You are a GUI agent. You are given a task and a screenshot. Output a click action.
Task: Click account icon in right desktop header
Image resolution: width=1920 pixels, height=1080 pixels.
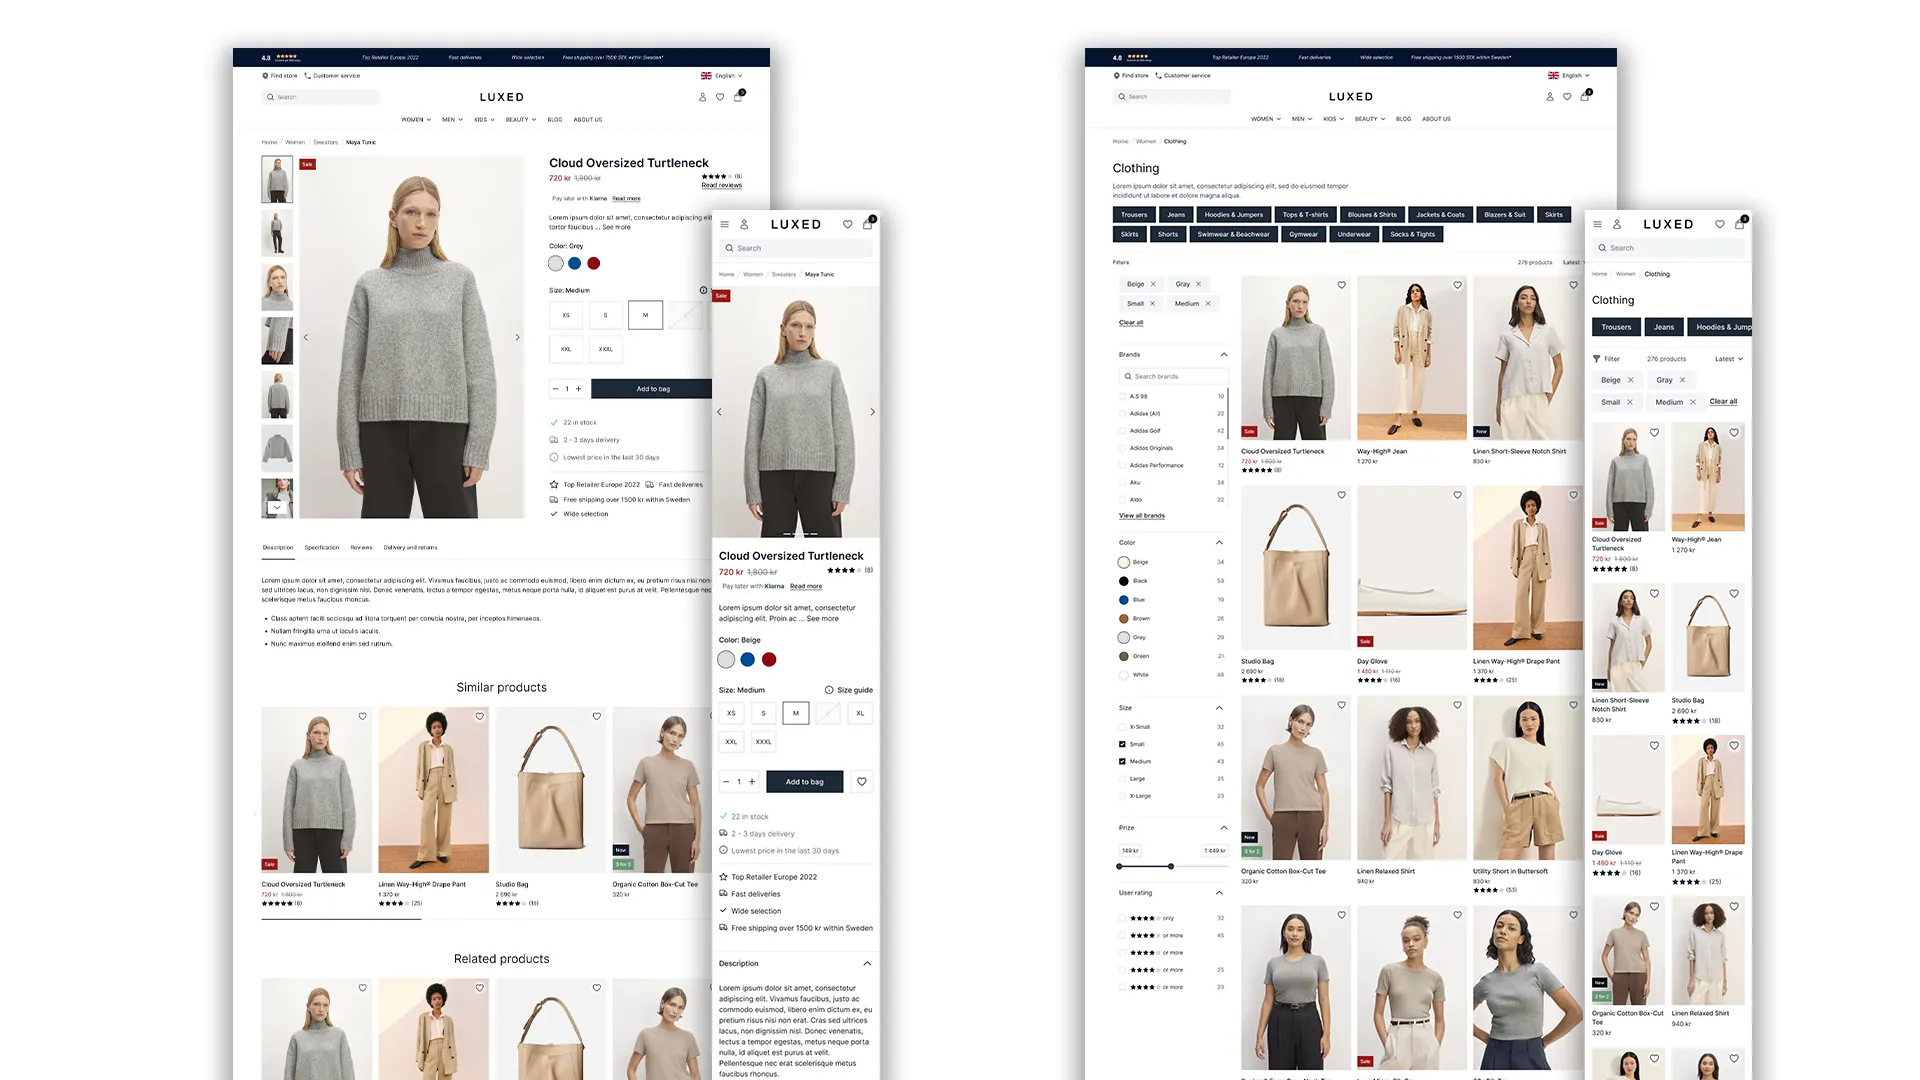[1550, 97]
